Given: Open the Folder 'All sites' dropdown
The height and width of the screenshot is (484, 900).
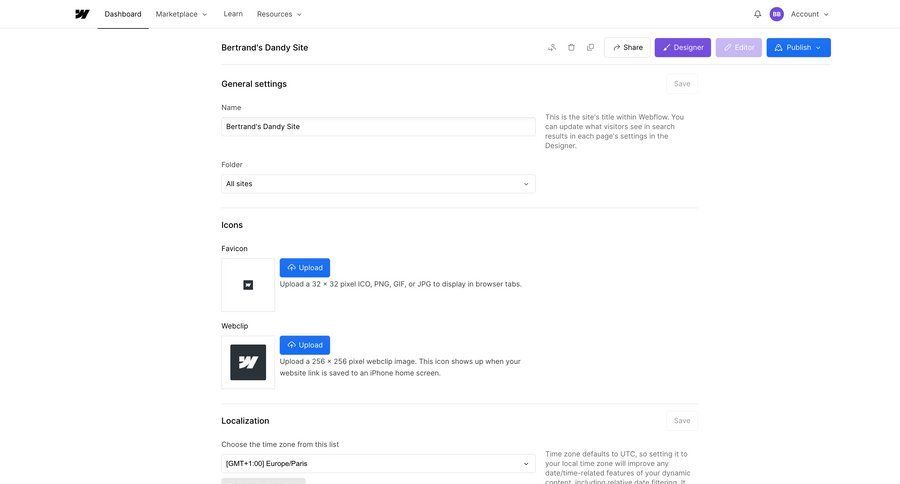Looking at the screenshot, I should point(378,184).
